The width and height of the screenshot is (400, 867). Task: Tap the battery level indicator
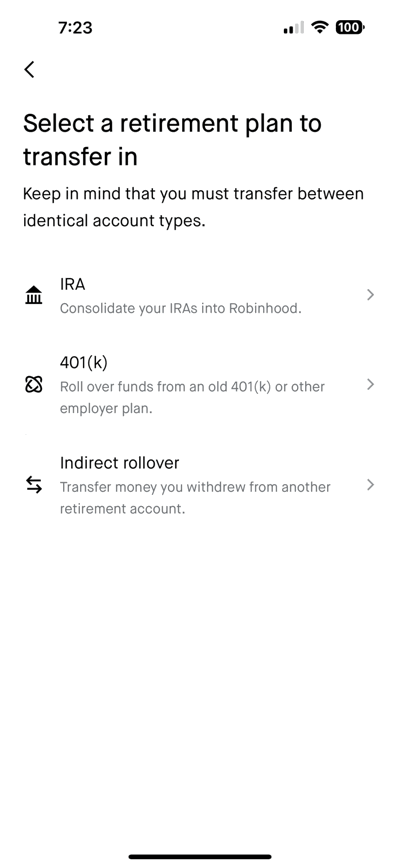click(350, 27)
